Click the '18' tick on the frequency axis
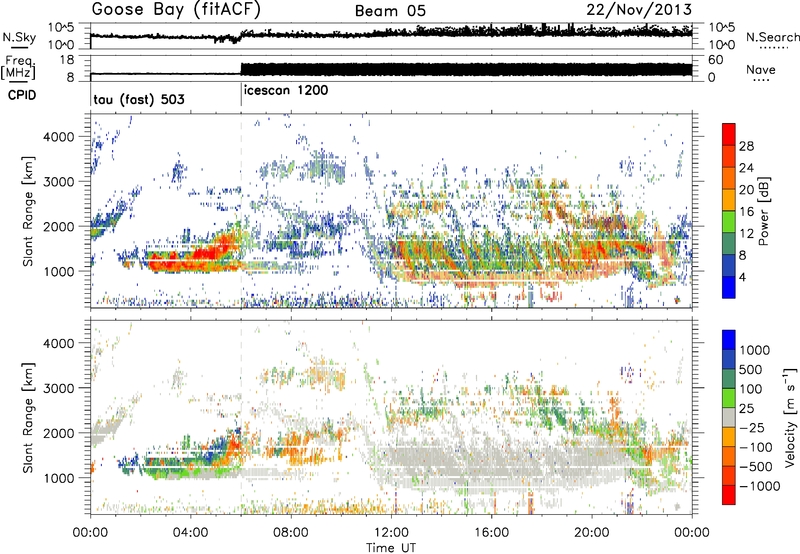 click(x=67, y=60)
